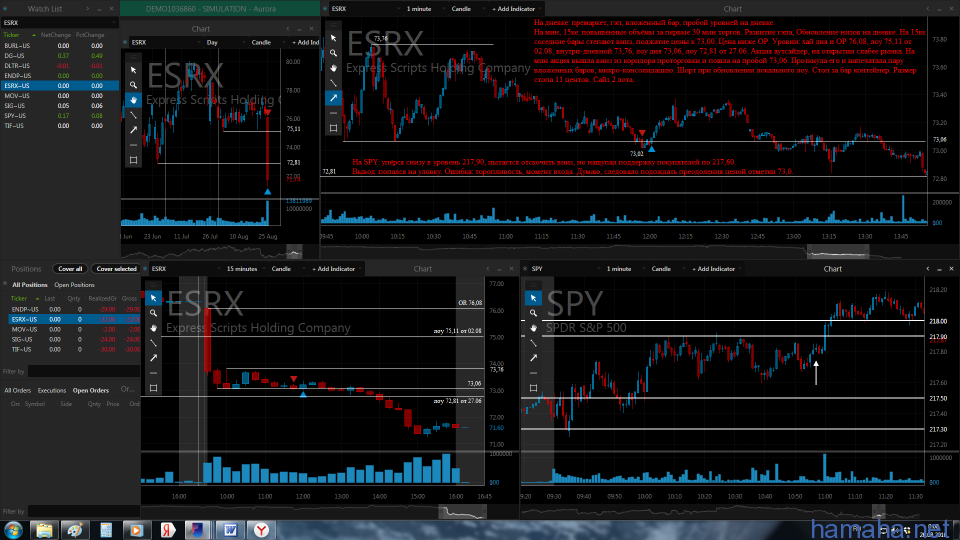Screen dimensions: 960x540
Task: Select the rectangle tool in ESRX 1 minute chart
Action: point(333,128)
